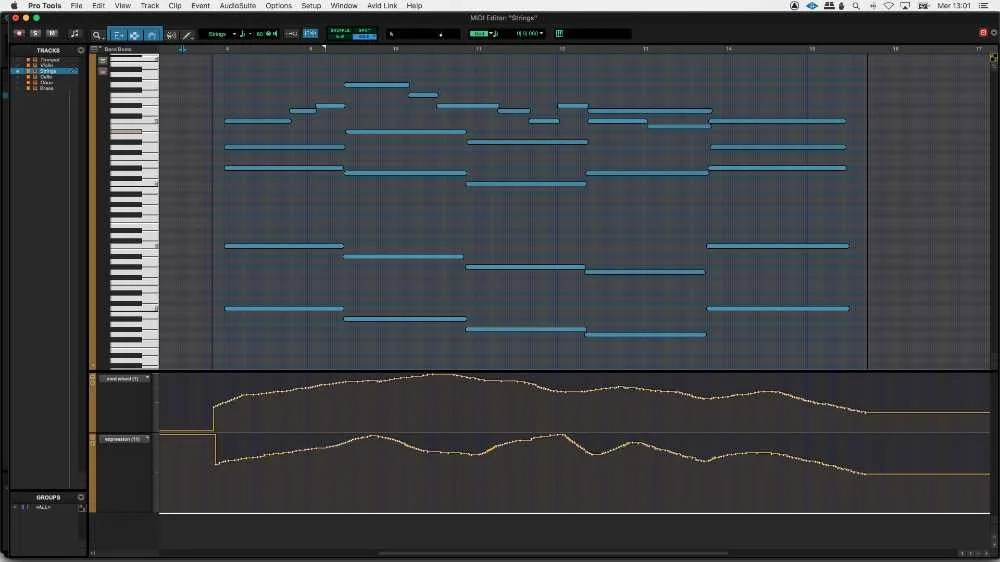Open the File menu

point(77,6)
